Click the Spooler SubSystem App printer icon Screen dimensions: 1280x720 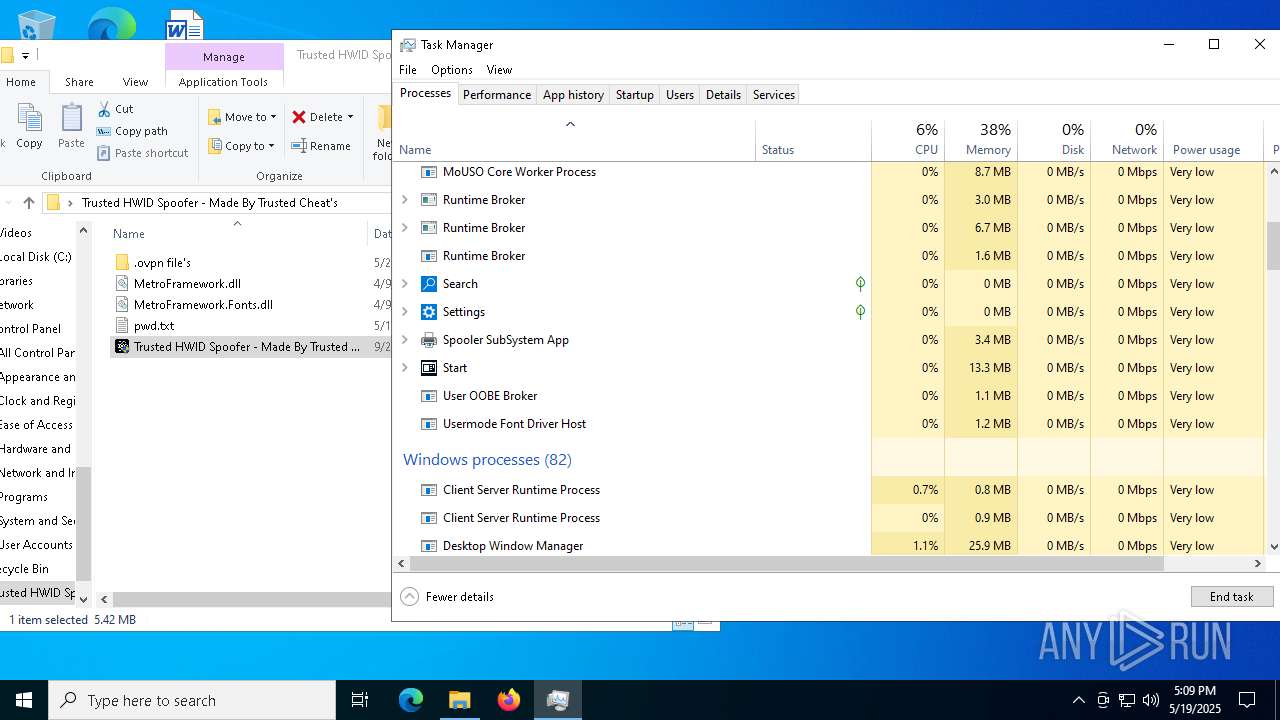pos(429,340)
